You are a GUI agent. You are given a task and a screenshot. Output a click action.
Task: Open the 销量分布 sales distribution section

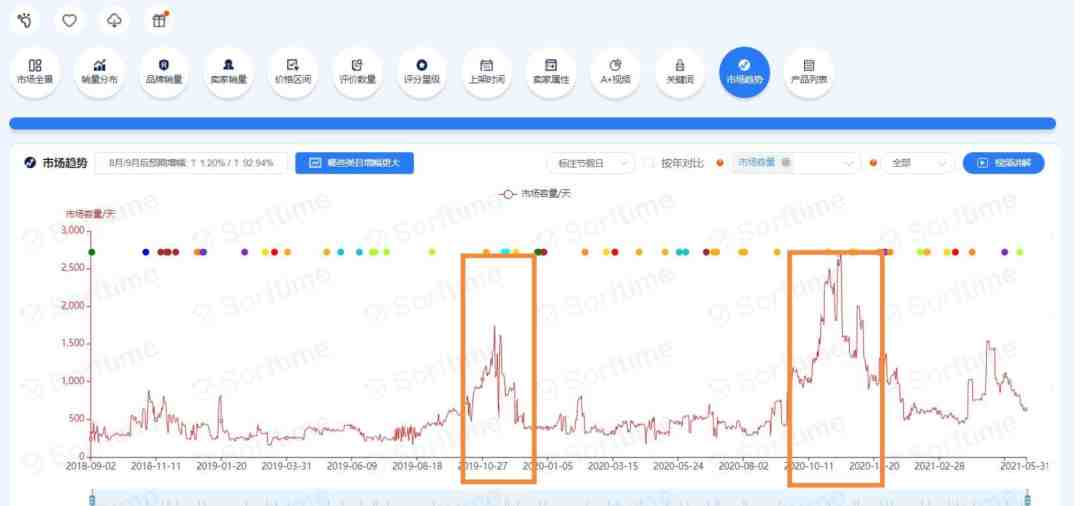tap(100, 72)
